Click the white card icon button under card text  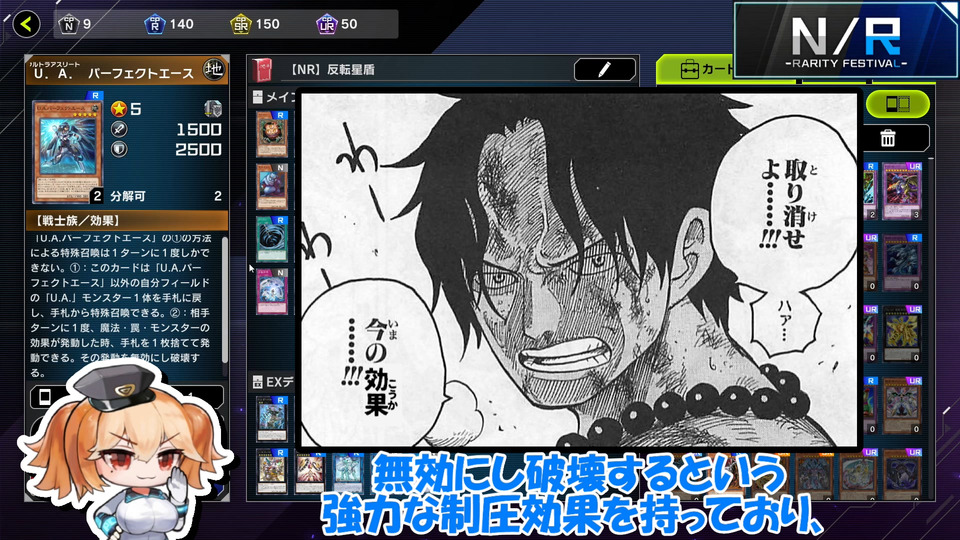(45, 397)
